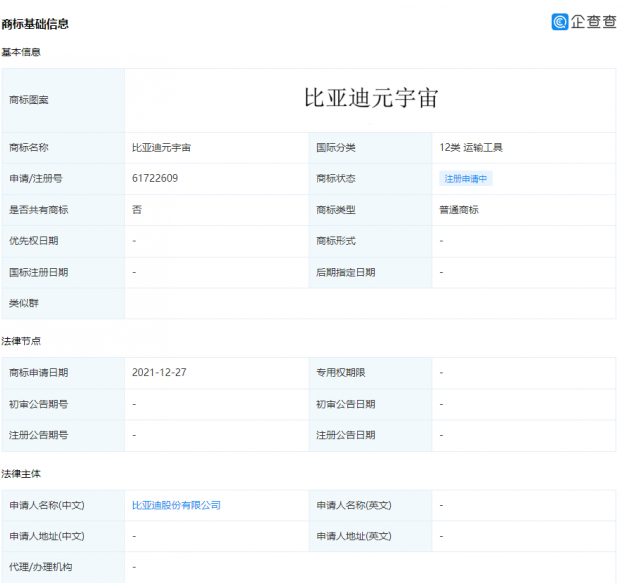Image resolution: width=623 pixels, height=587 pixels.
Task: Click the 普通商标 trademark type value
Action: 459,210
